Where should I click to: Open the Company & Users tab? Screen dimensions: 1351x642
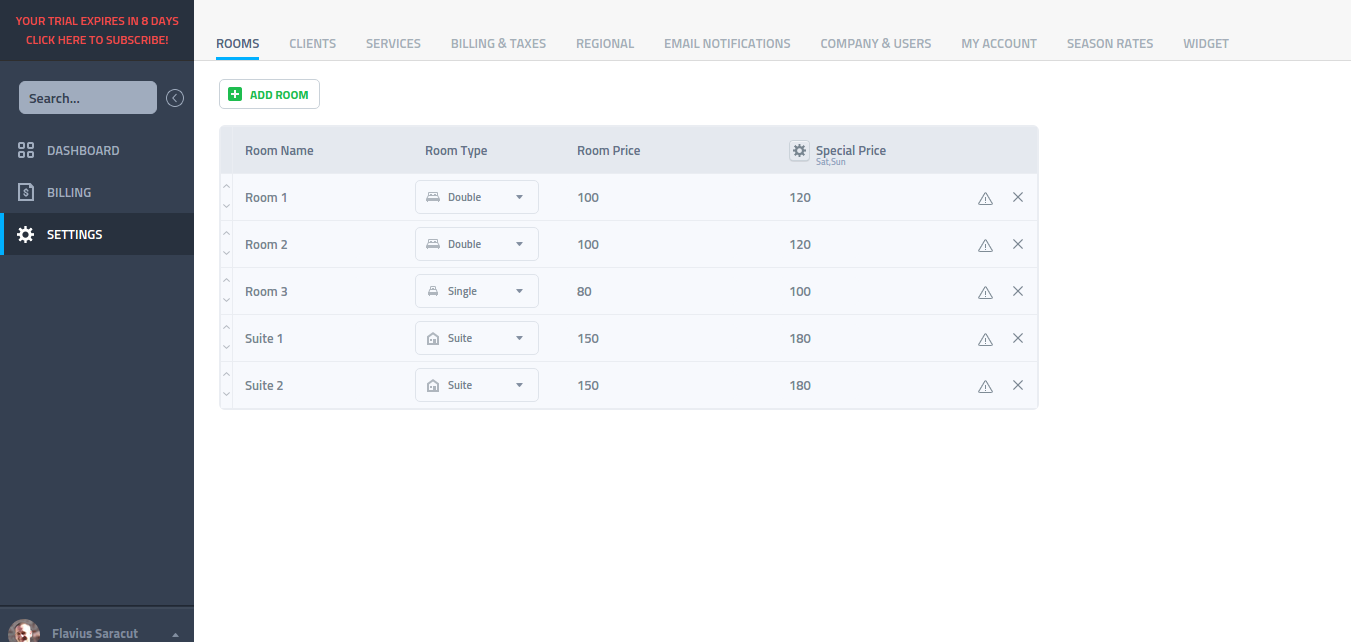[876, 43]
